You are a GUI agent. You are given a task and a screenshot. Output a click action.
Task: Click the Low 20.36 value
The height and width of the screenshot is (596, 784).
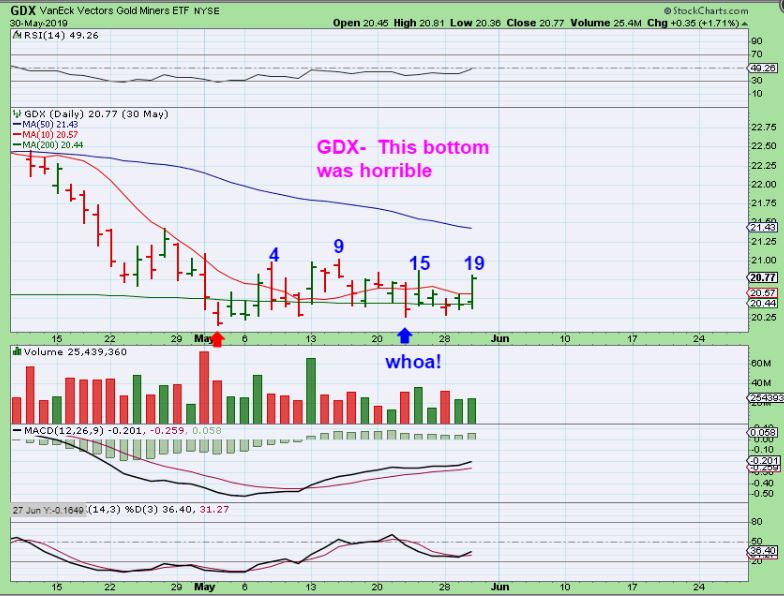pyautogui.click(x=475, y=23)
